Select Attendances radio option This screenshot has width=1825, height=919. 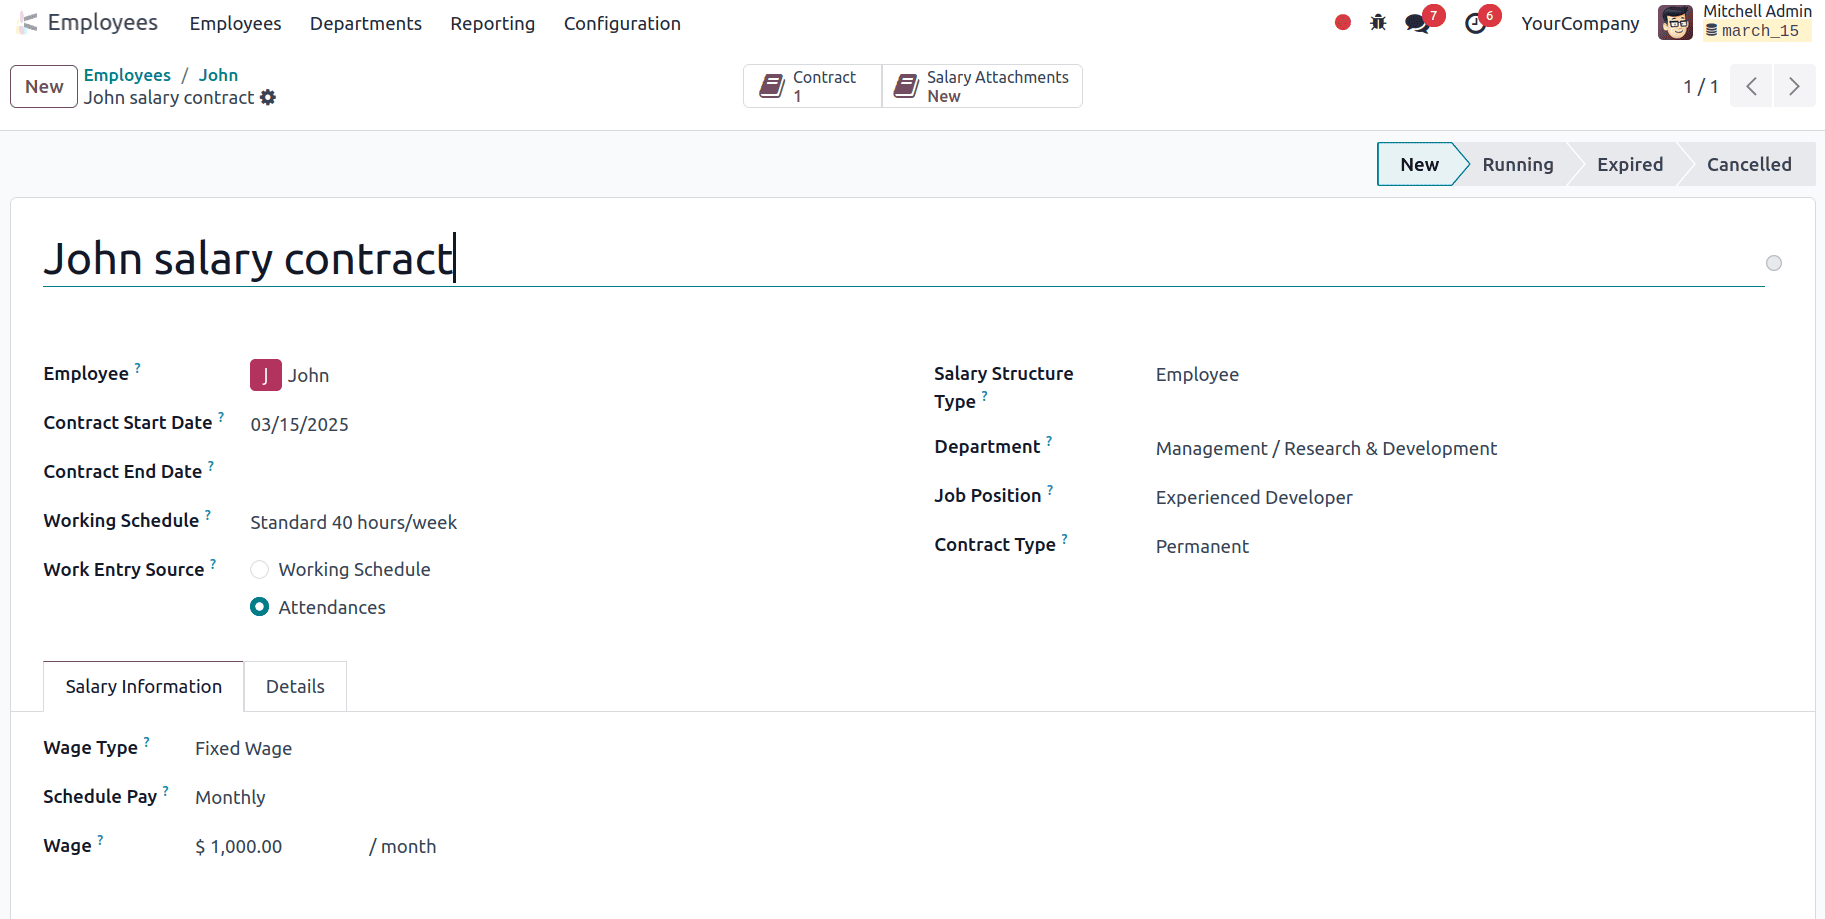coord(260,607)
